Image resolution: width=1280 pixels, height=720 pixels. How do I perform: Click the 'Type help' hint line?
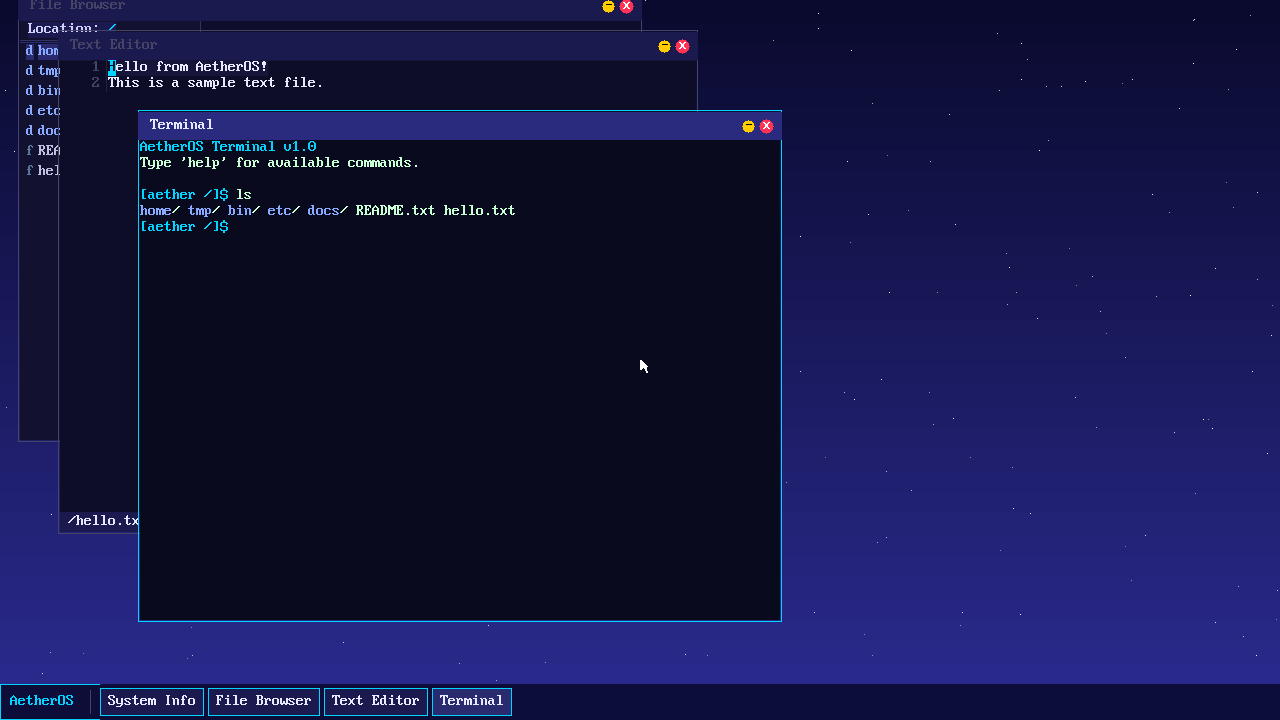(280, 163)
